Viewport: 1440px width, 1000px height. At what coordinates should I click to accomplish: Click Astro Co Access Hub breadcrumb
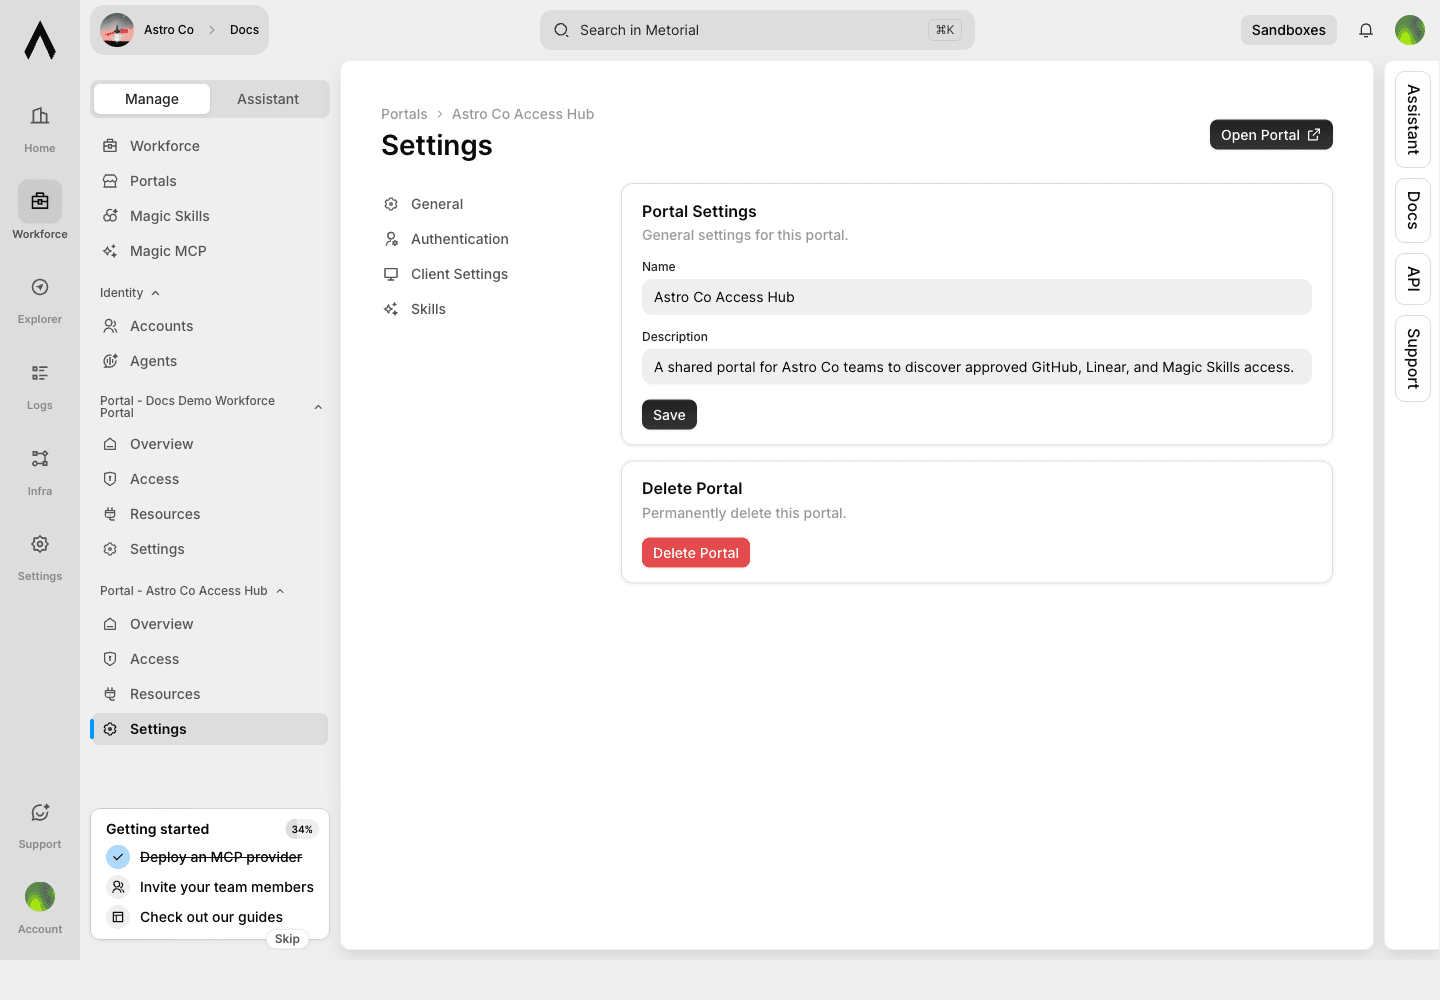click(523, 114)
